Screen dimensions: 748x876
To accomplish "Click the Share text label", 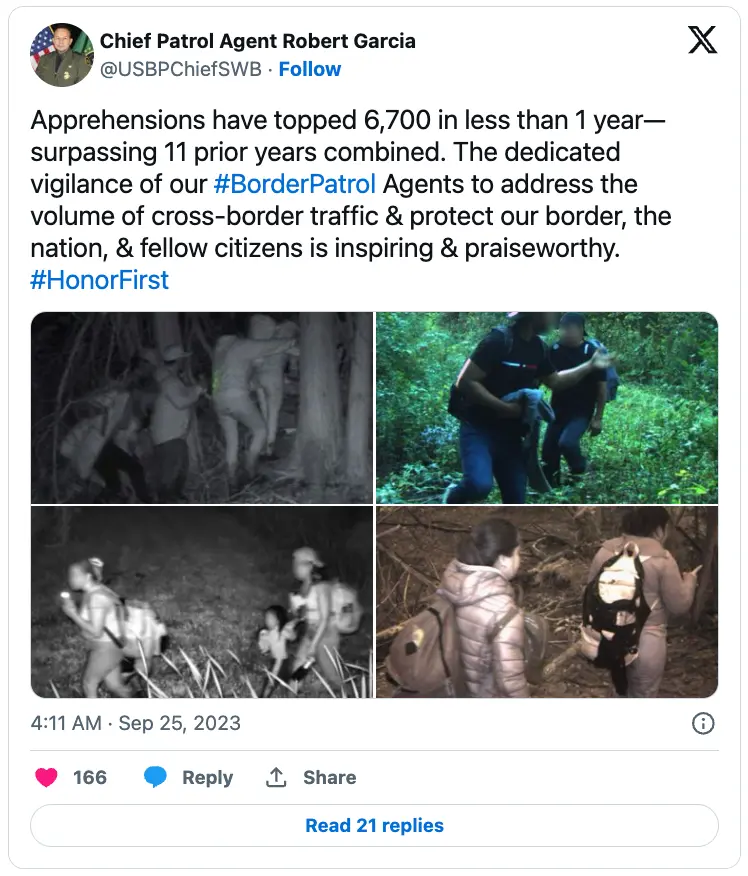I will click(x=329, y=777).
